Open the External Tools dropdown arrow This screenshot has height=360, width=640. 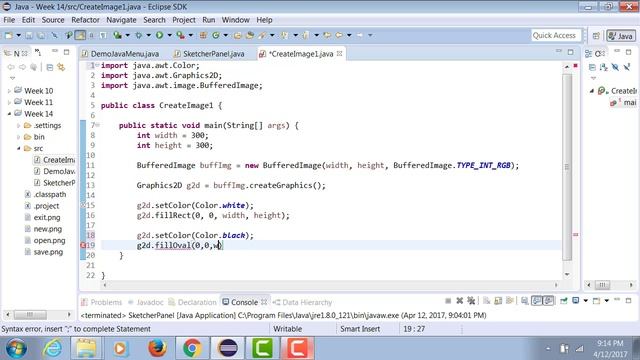pyautogui.click(x=190, y=36)
